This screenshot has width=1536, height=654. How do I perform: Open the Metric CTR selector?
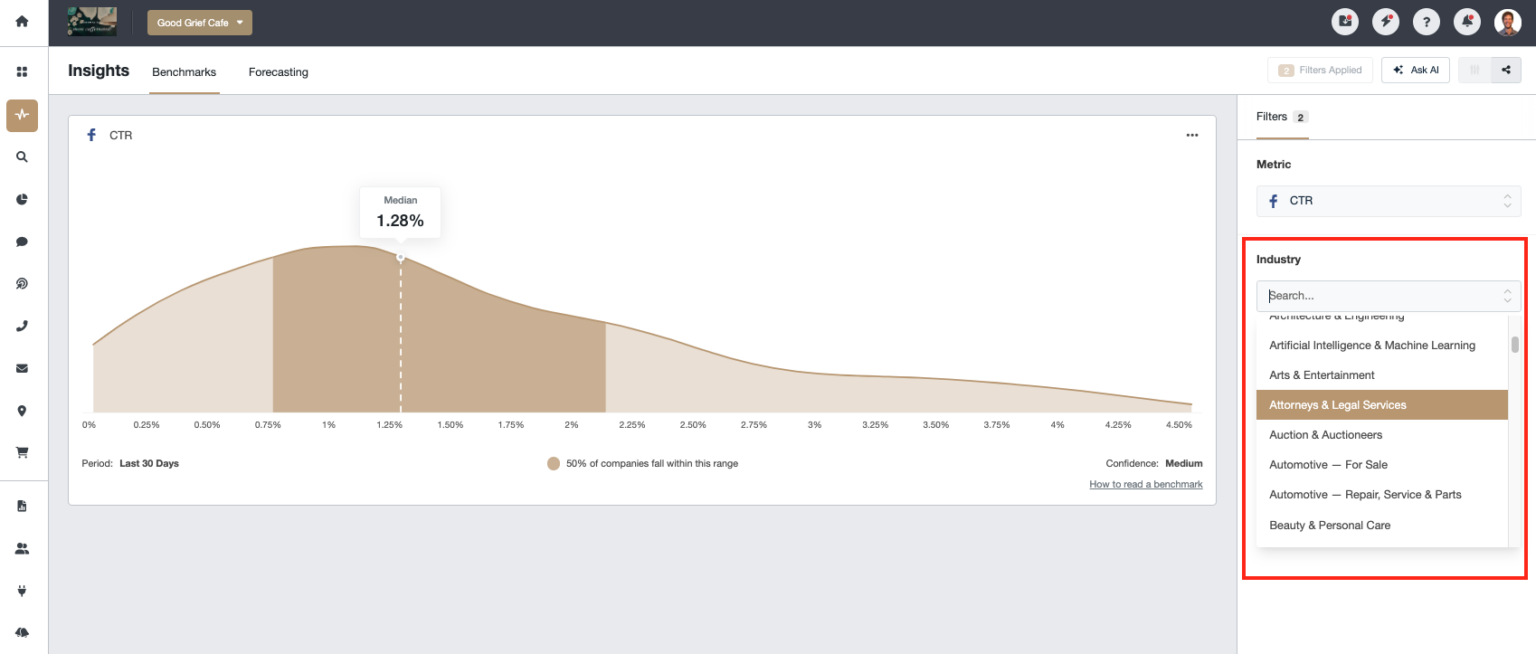[x=1388, y=200]
